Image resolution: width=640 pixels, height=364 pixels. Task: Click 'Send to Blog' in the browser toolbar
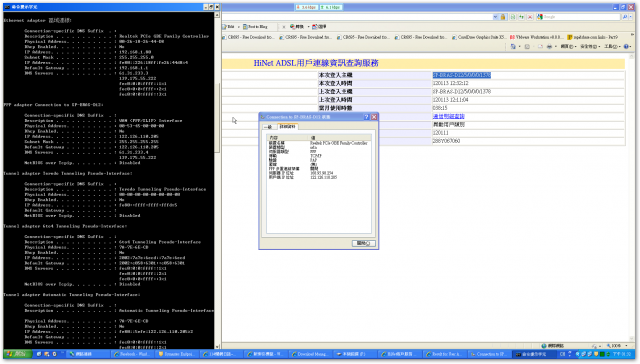[256, 27]
